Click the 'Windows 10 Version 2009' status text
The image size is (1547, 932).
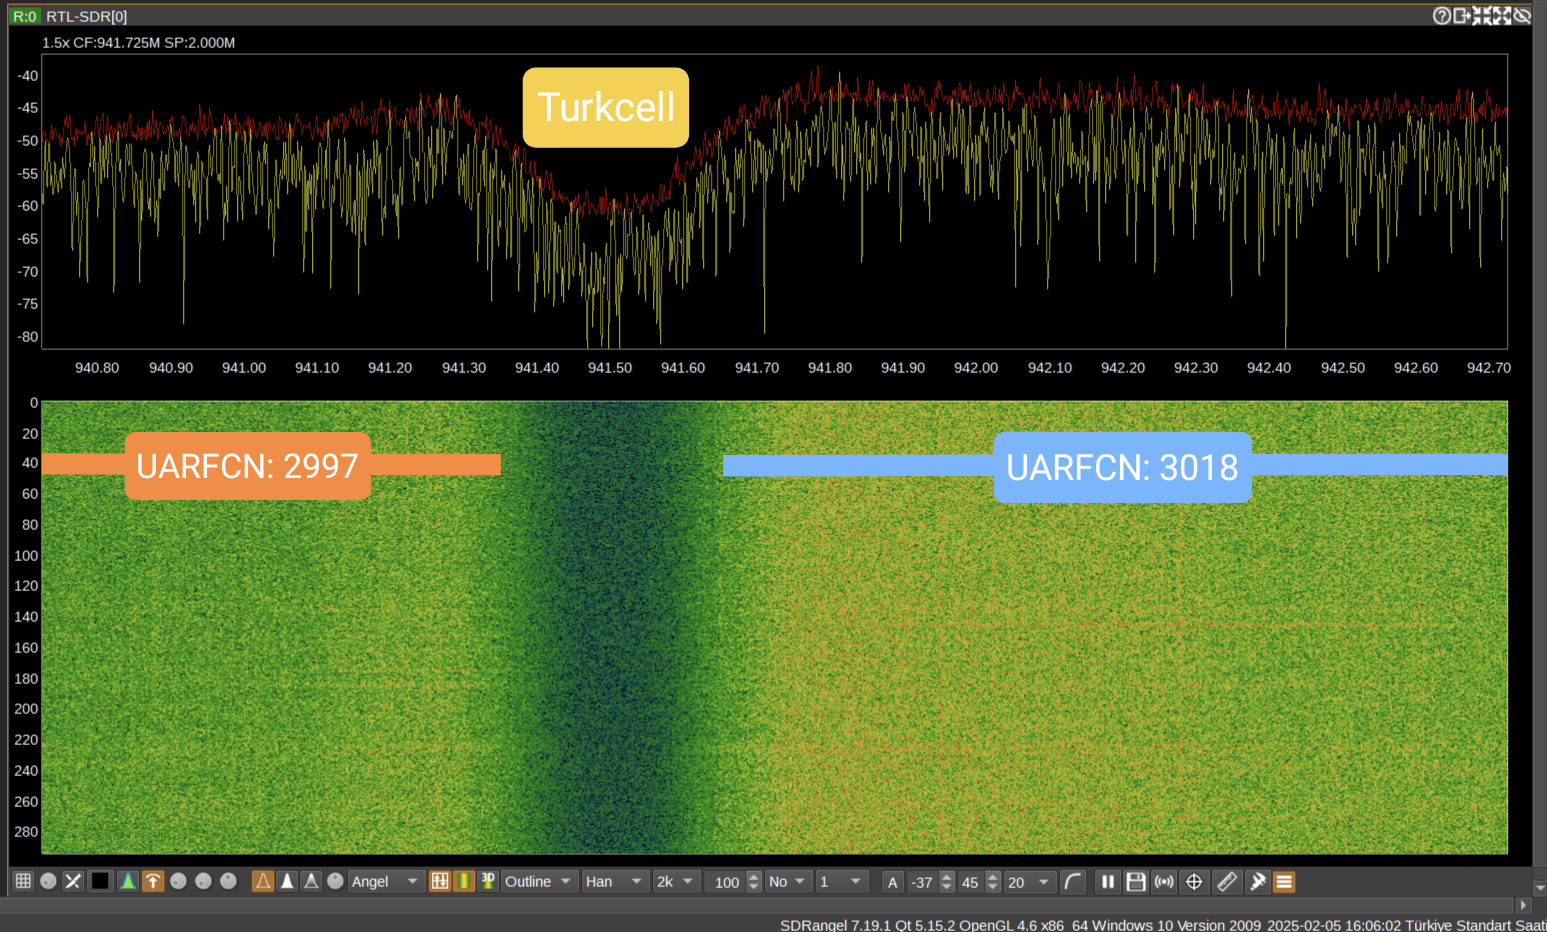(1177, 925)
